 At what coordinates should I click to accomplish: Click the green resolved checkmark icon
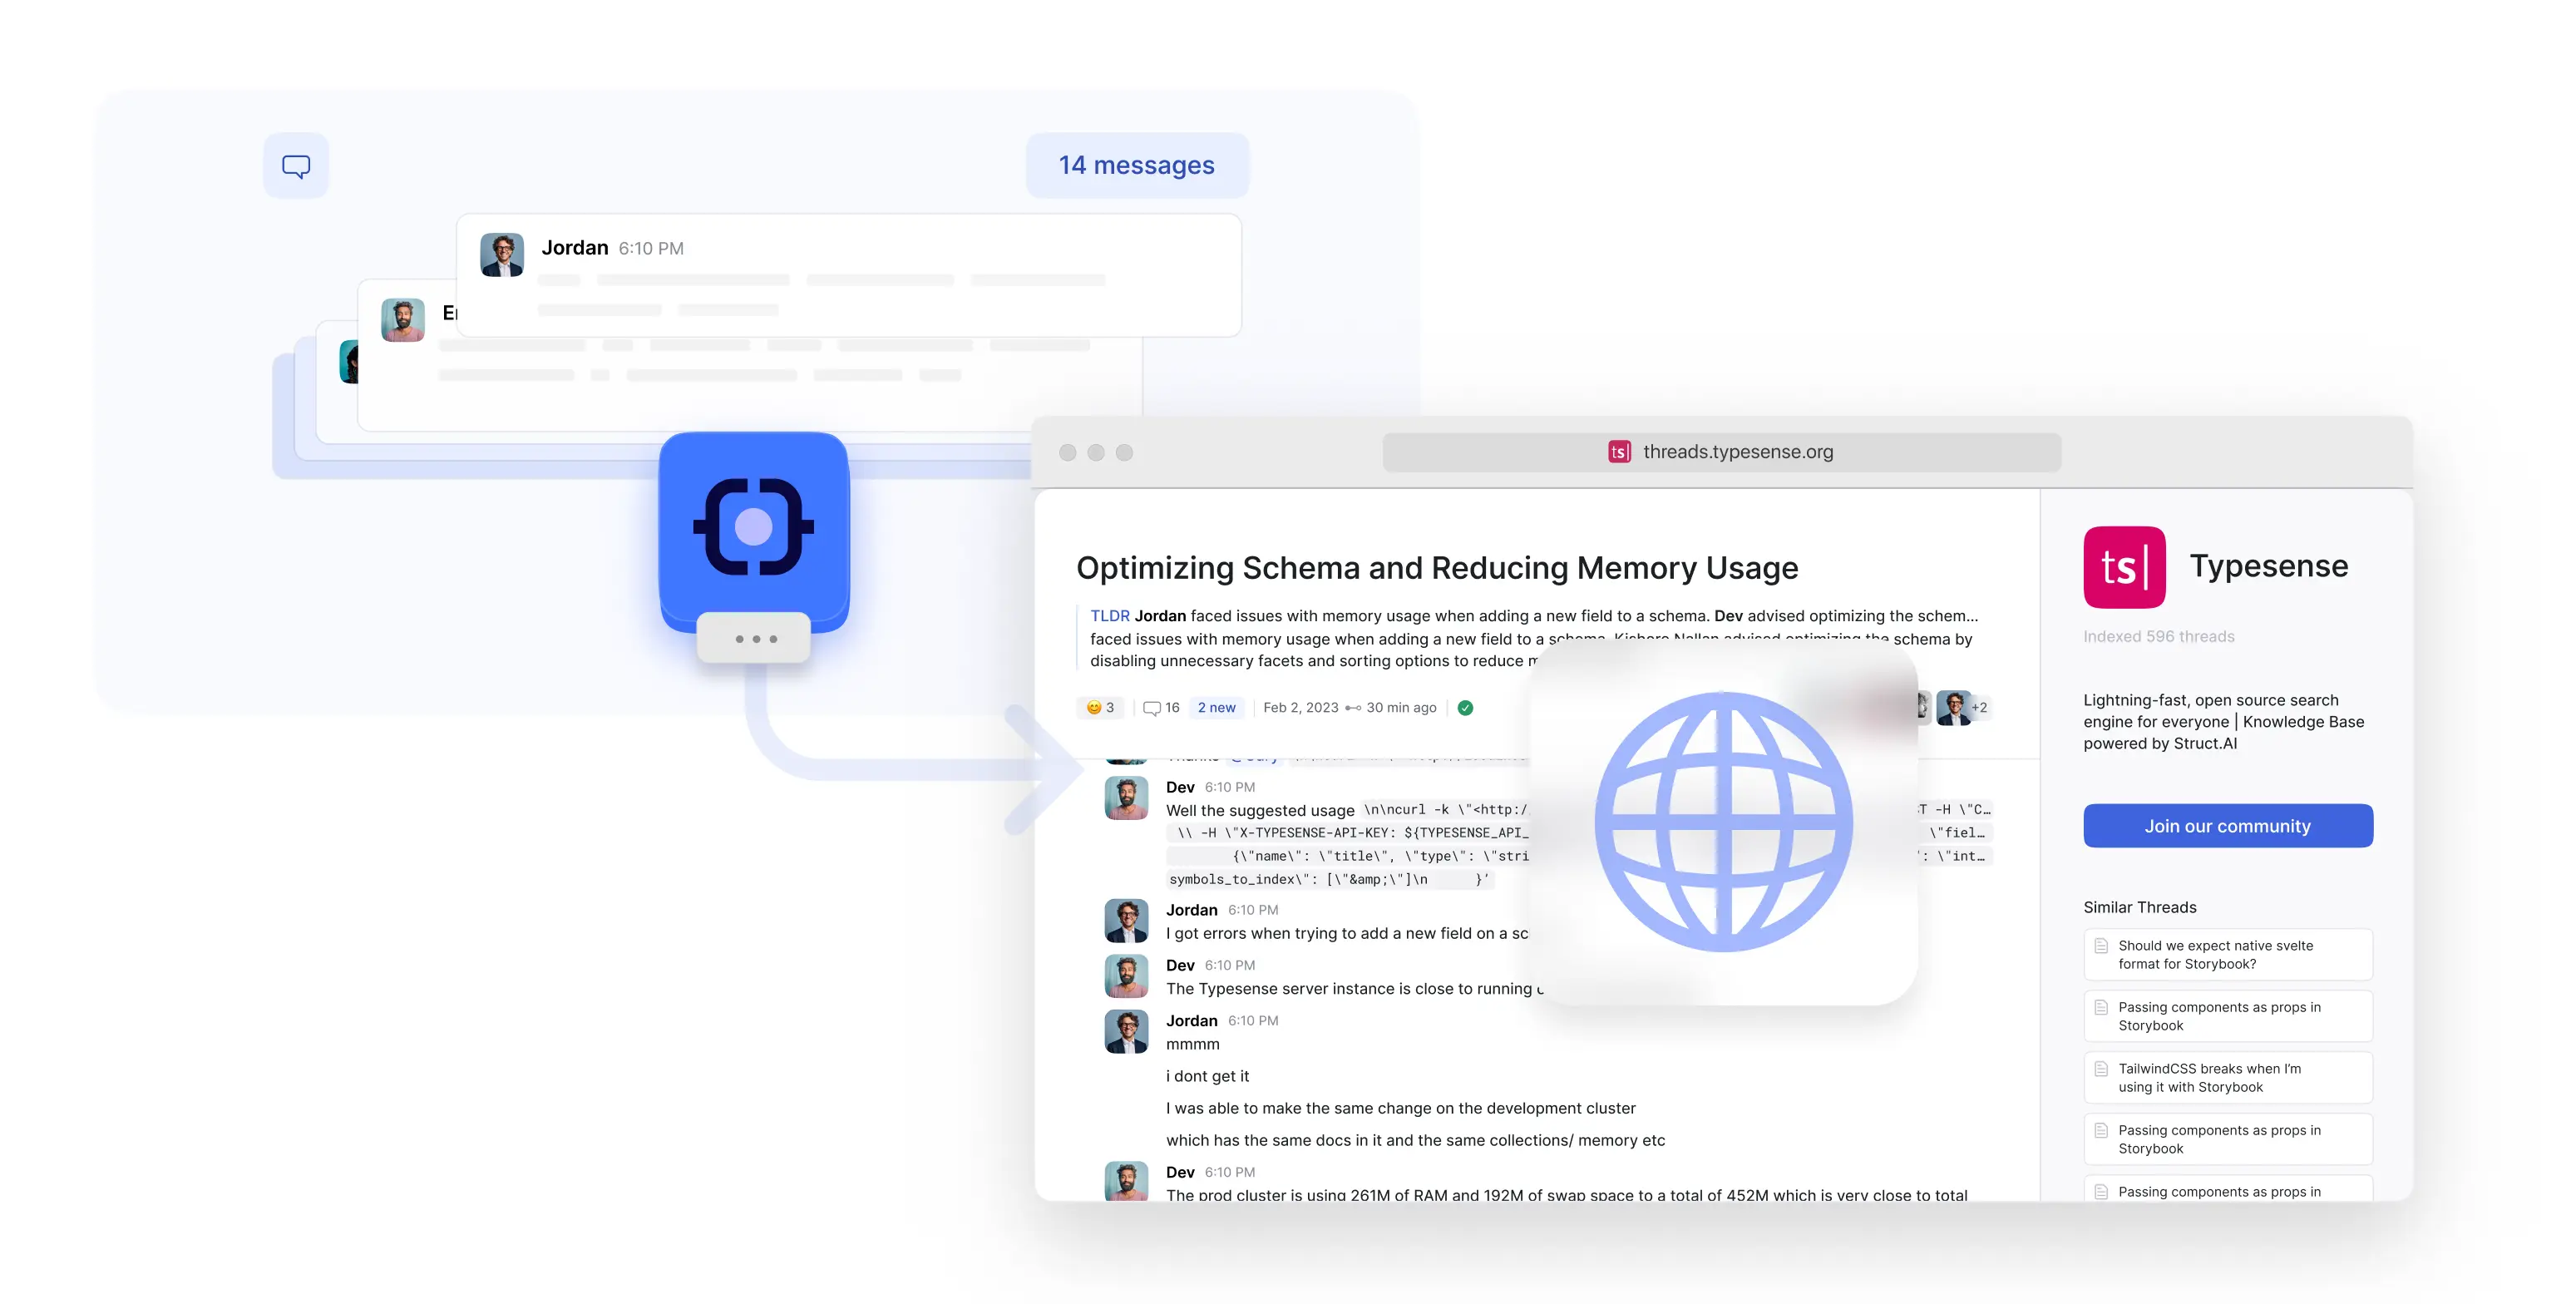[1465, 708]
